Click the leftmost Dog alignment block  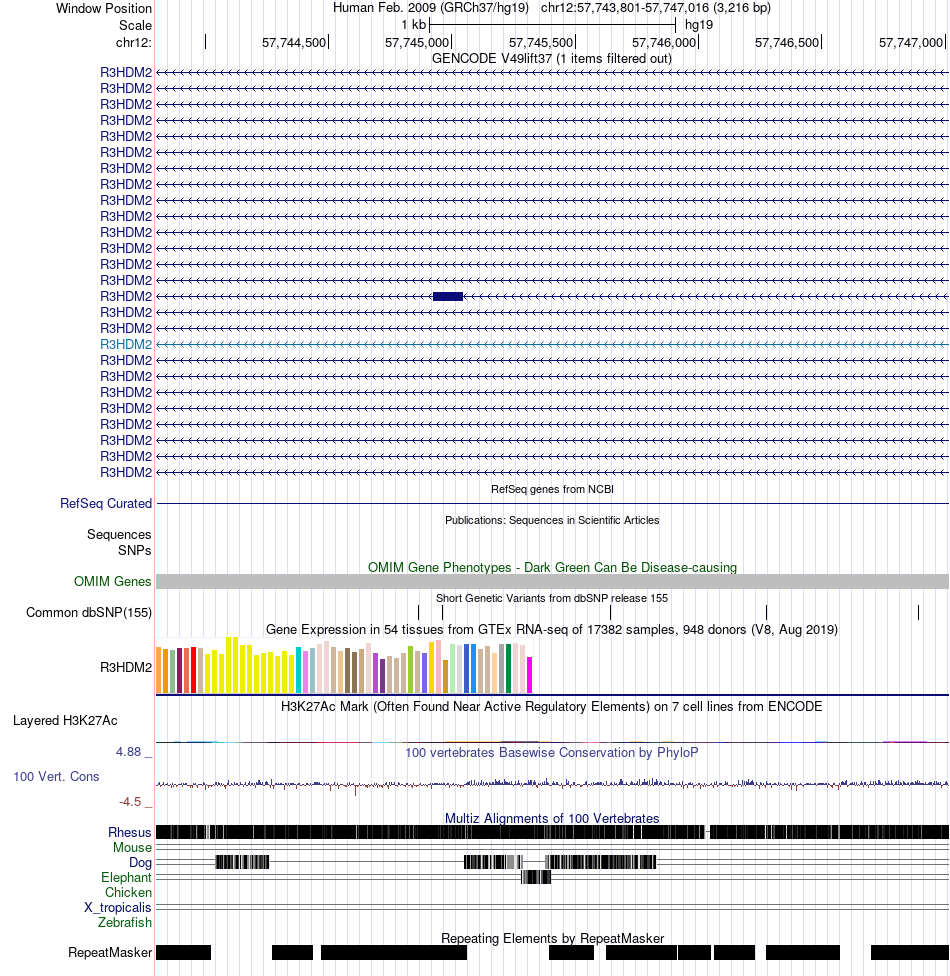pos(242,862)
